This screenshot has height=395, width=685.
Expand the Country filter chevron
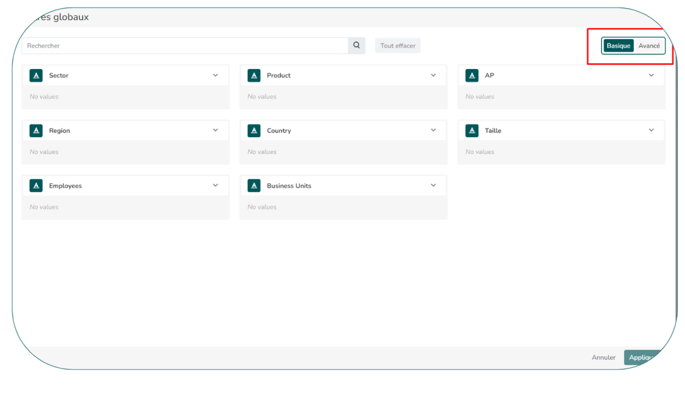[433, 130]
